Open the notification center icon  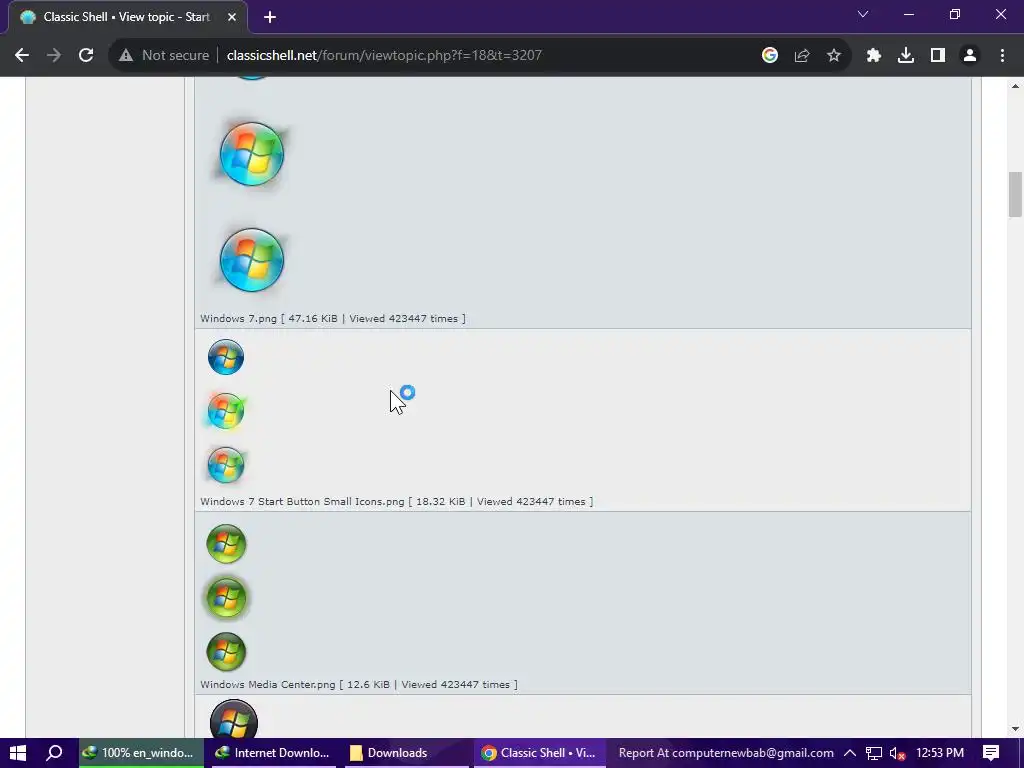click(x=991, y=753)
